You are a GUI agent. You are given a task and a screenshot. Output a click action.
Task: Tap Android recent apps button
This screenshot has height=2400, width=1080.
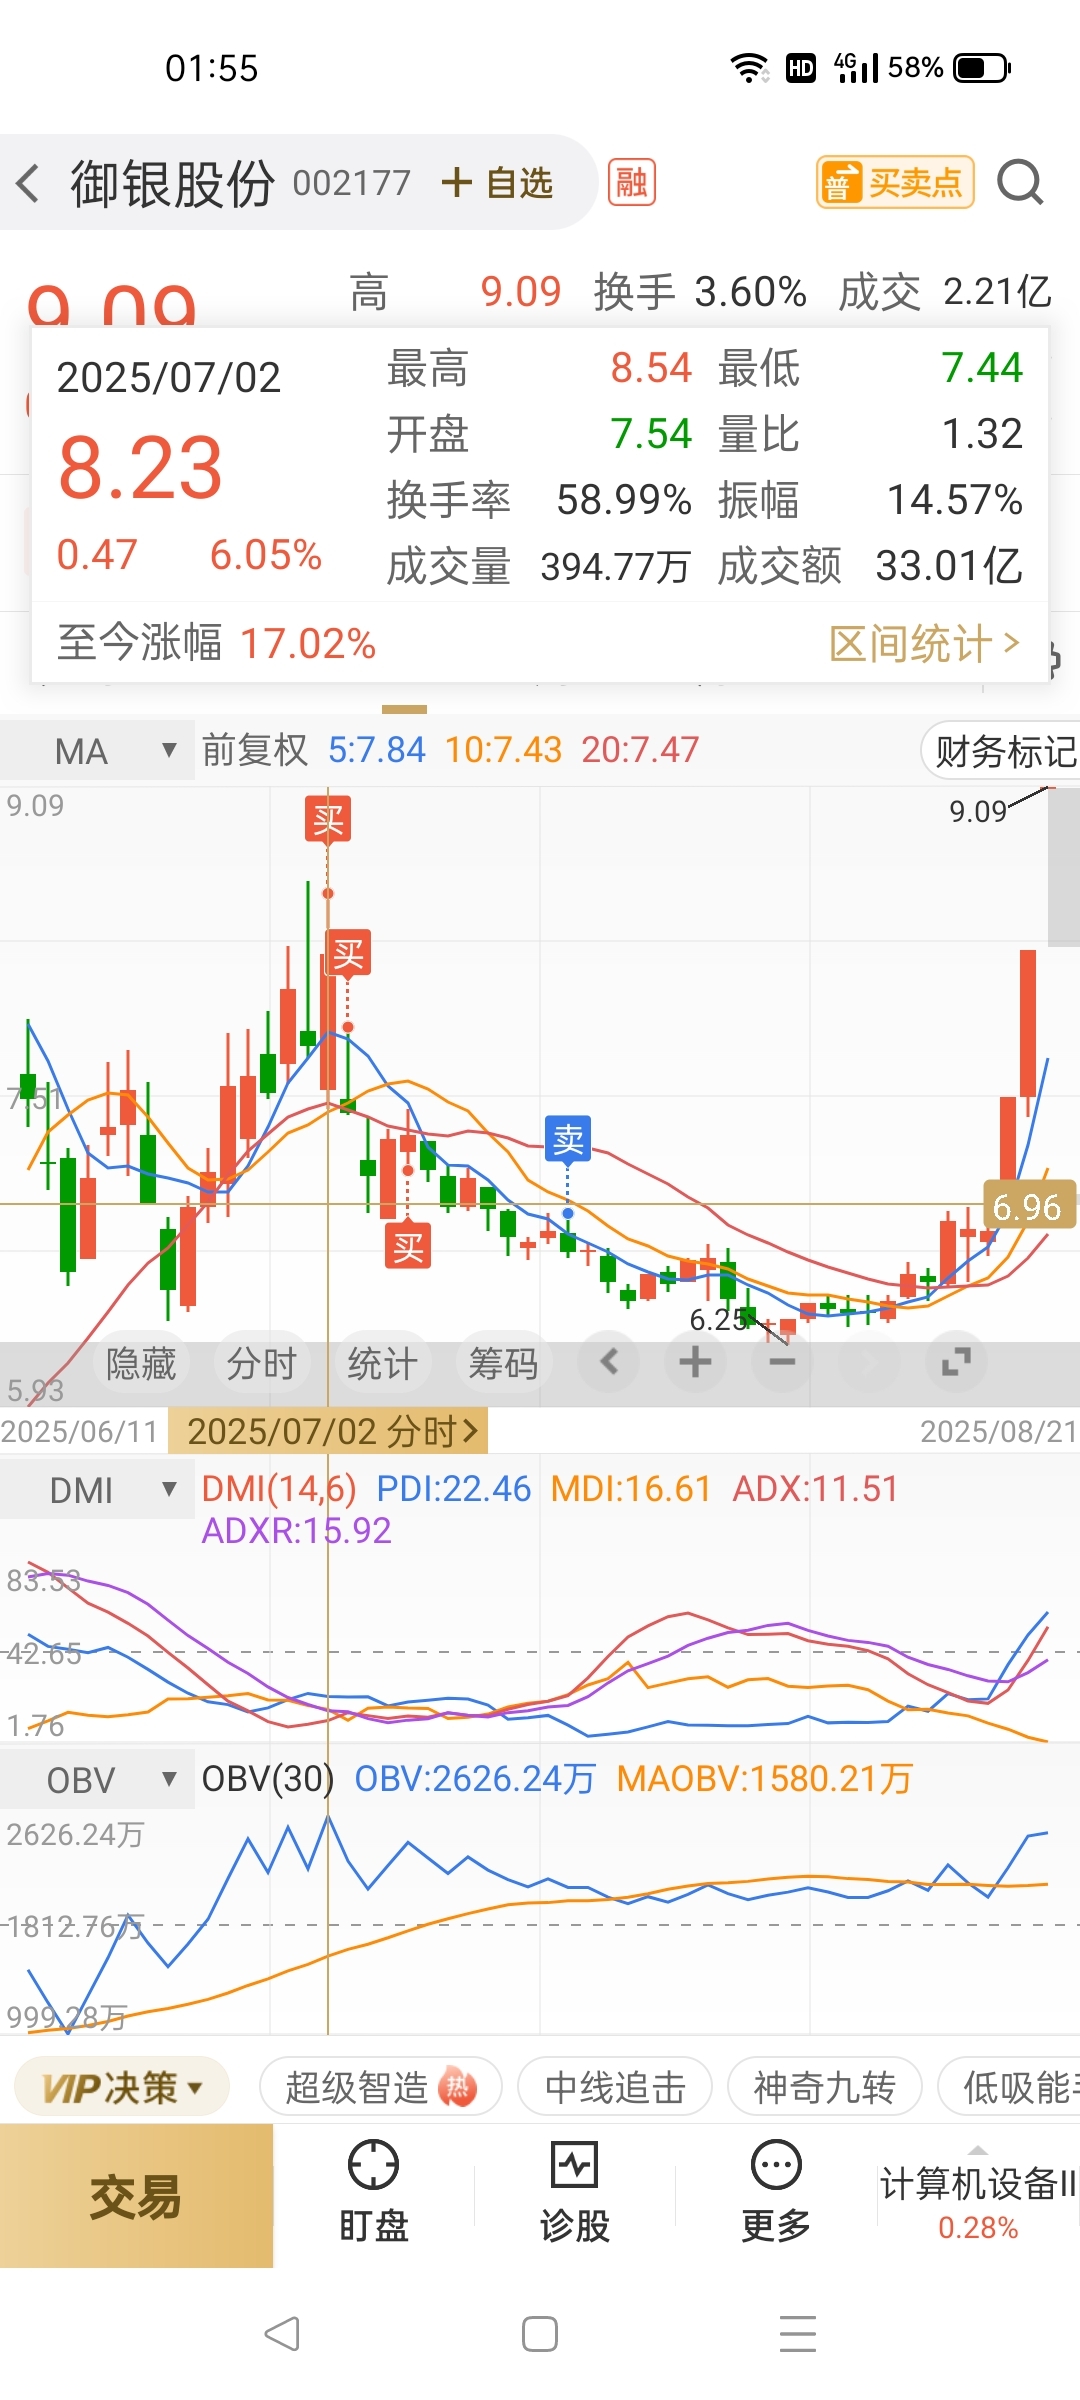[x=798, y=2334]
